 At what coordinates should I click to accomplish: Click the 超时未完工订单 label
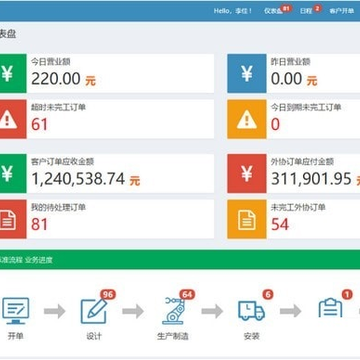pyautogui.click(x=59, y=107)
